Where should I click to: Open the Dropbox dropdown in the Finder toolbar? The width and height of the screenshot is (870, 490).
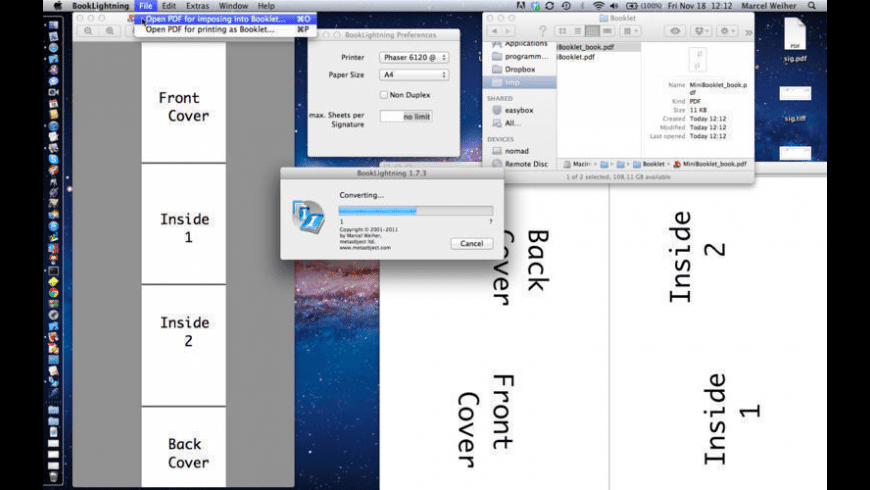tap(702, 31)
